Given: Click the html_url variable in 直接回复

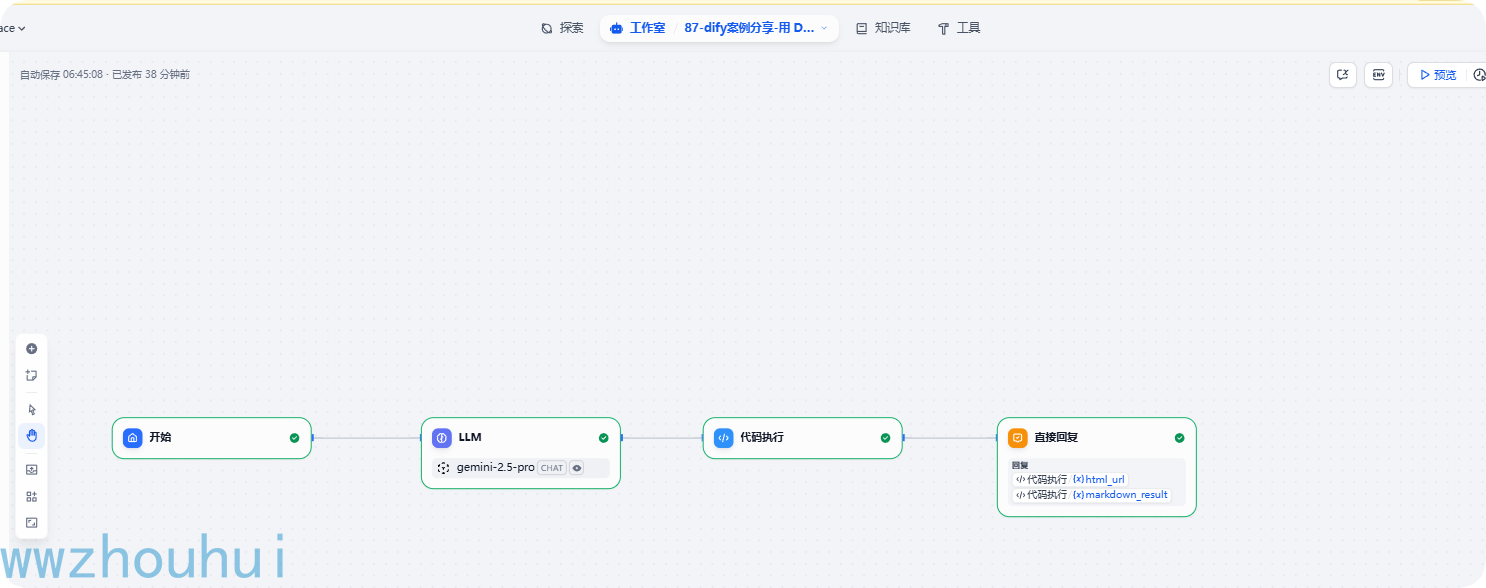Looking at the screenshot, I should click(1099, 480).
